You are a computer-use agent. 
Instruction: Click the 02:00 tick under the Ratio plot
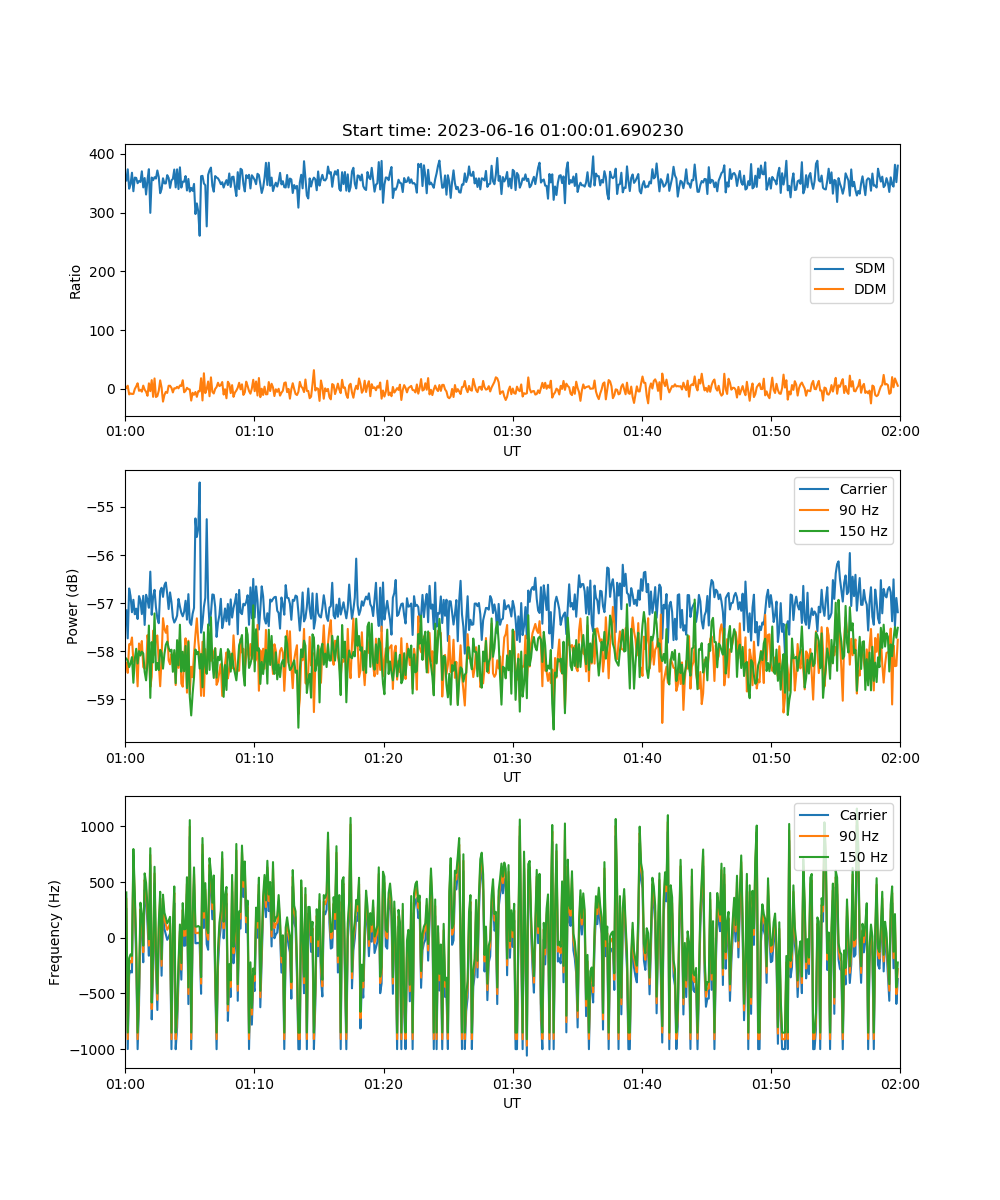point(899,431)
